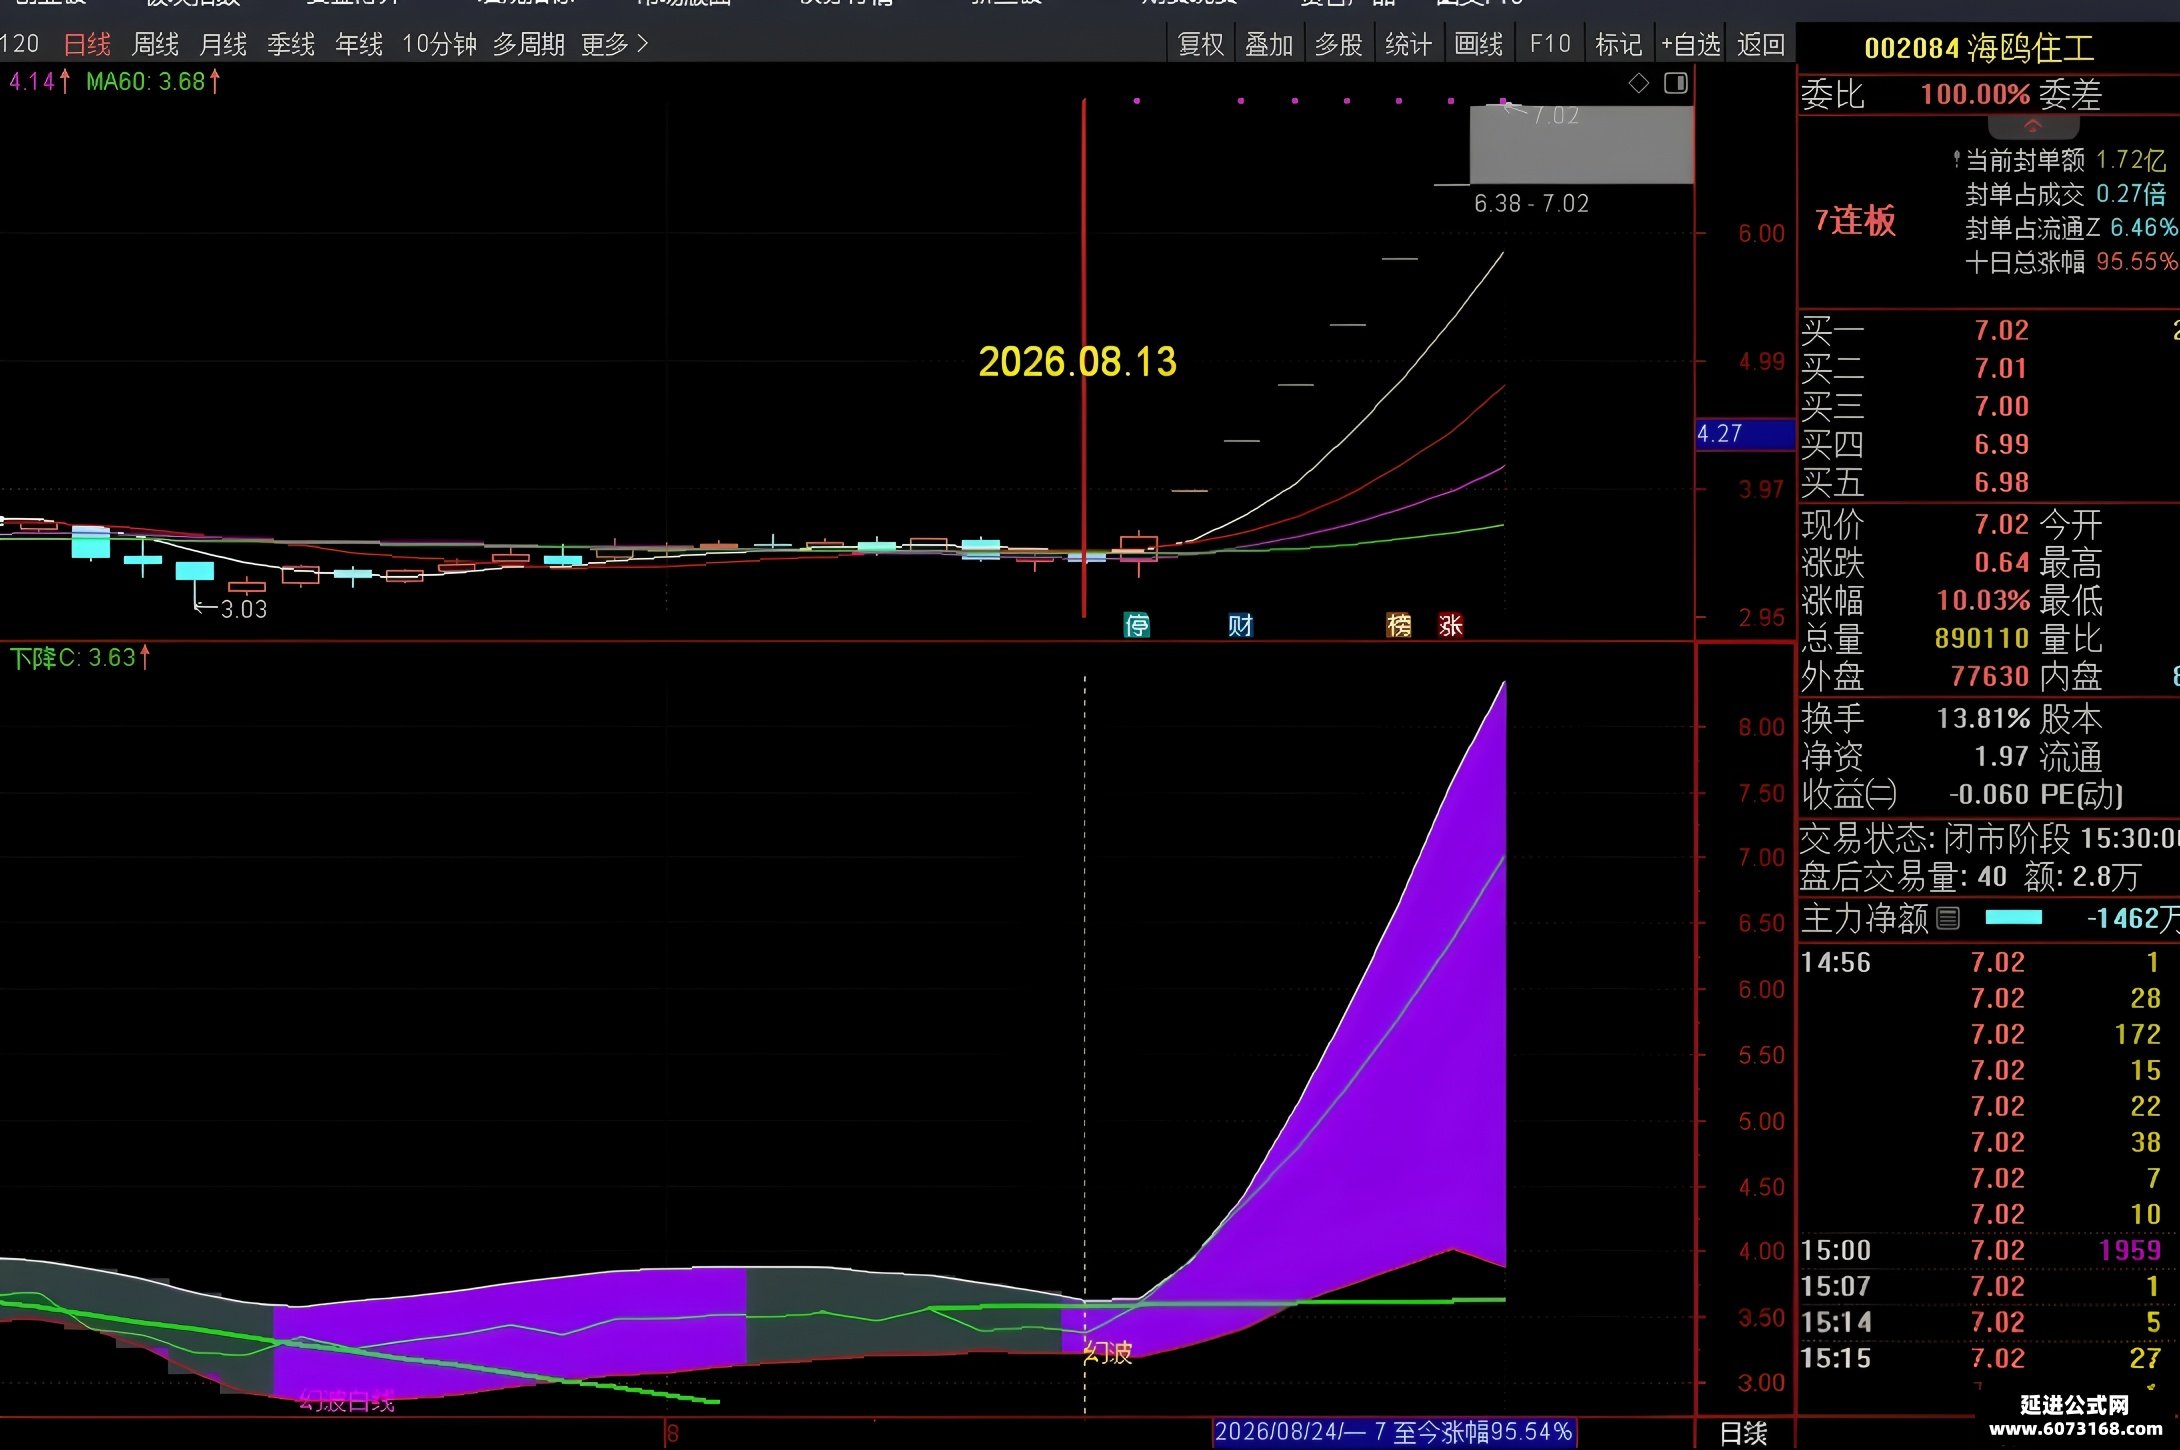Click the cyan 主力净额 bar
2180x1450 pixels.
(2013, 918)
